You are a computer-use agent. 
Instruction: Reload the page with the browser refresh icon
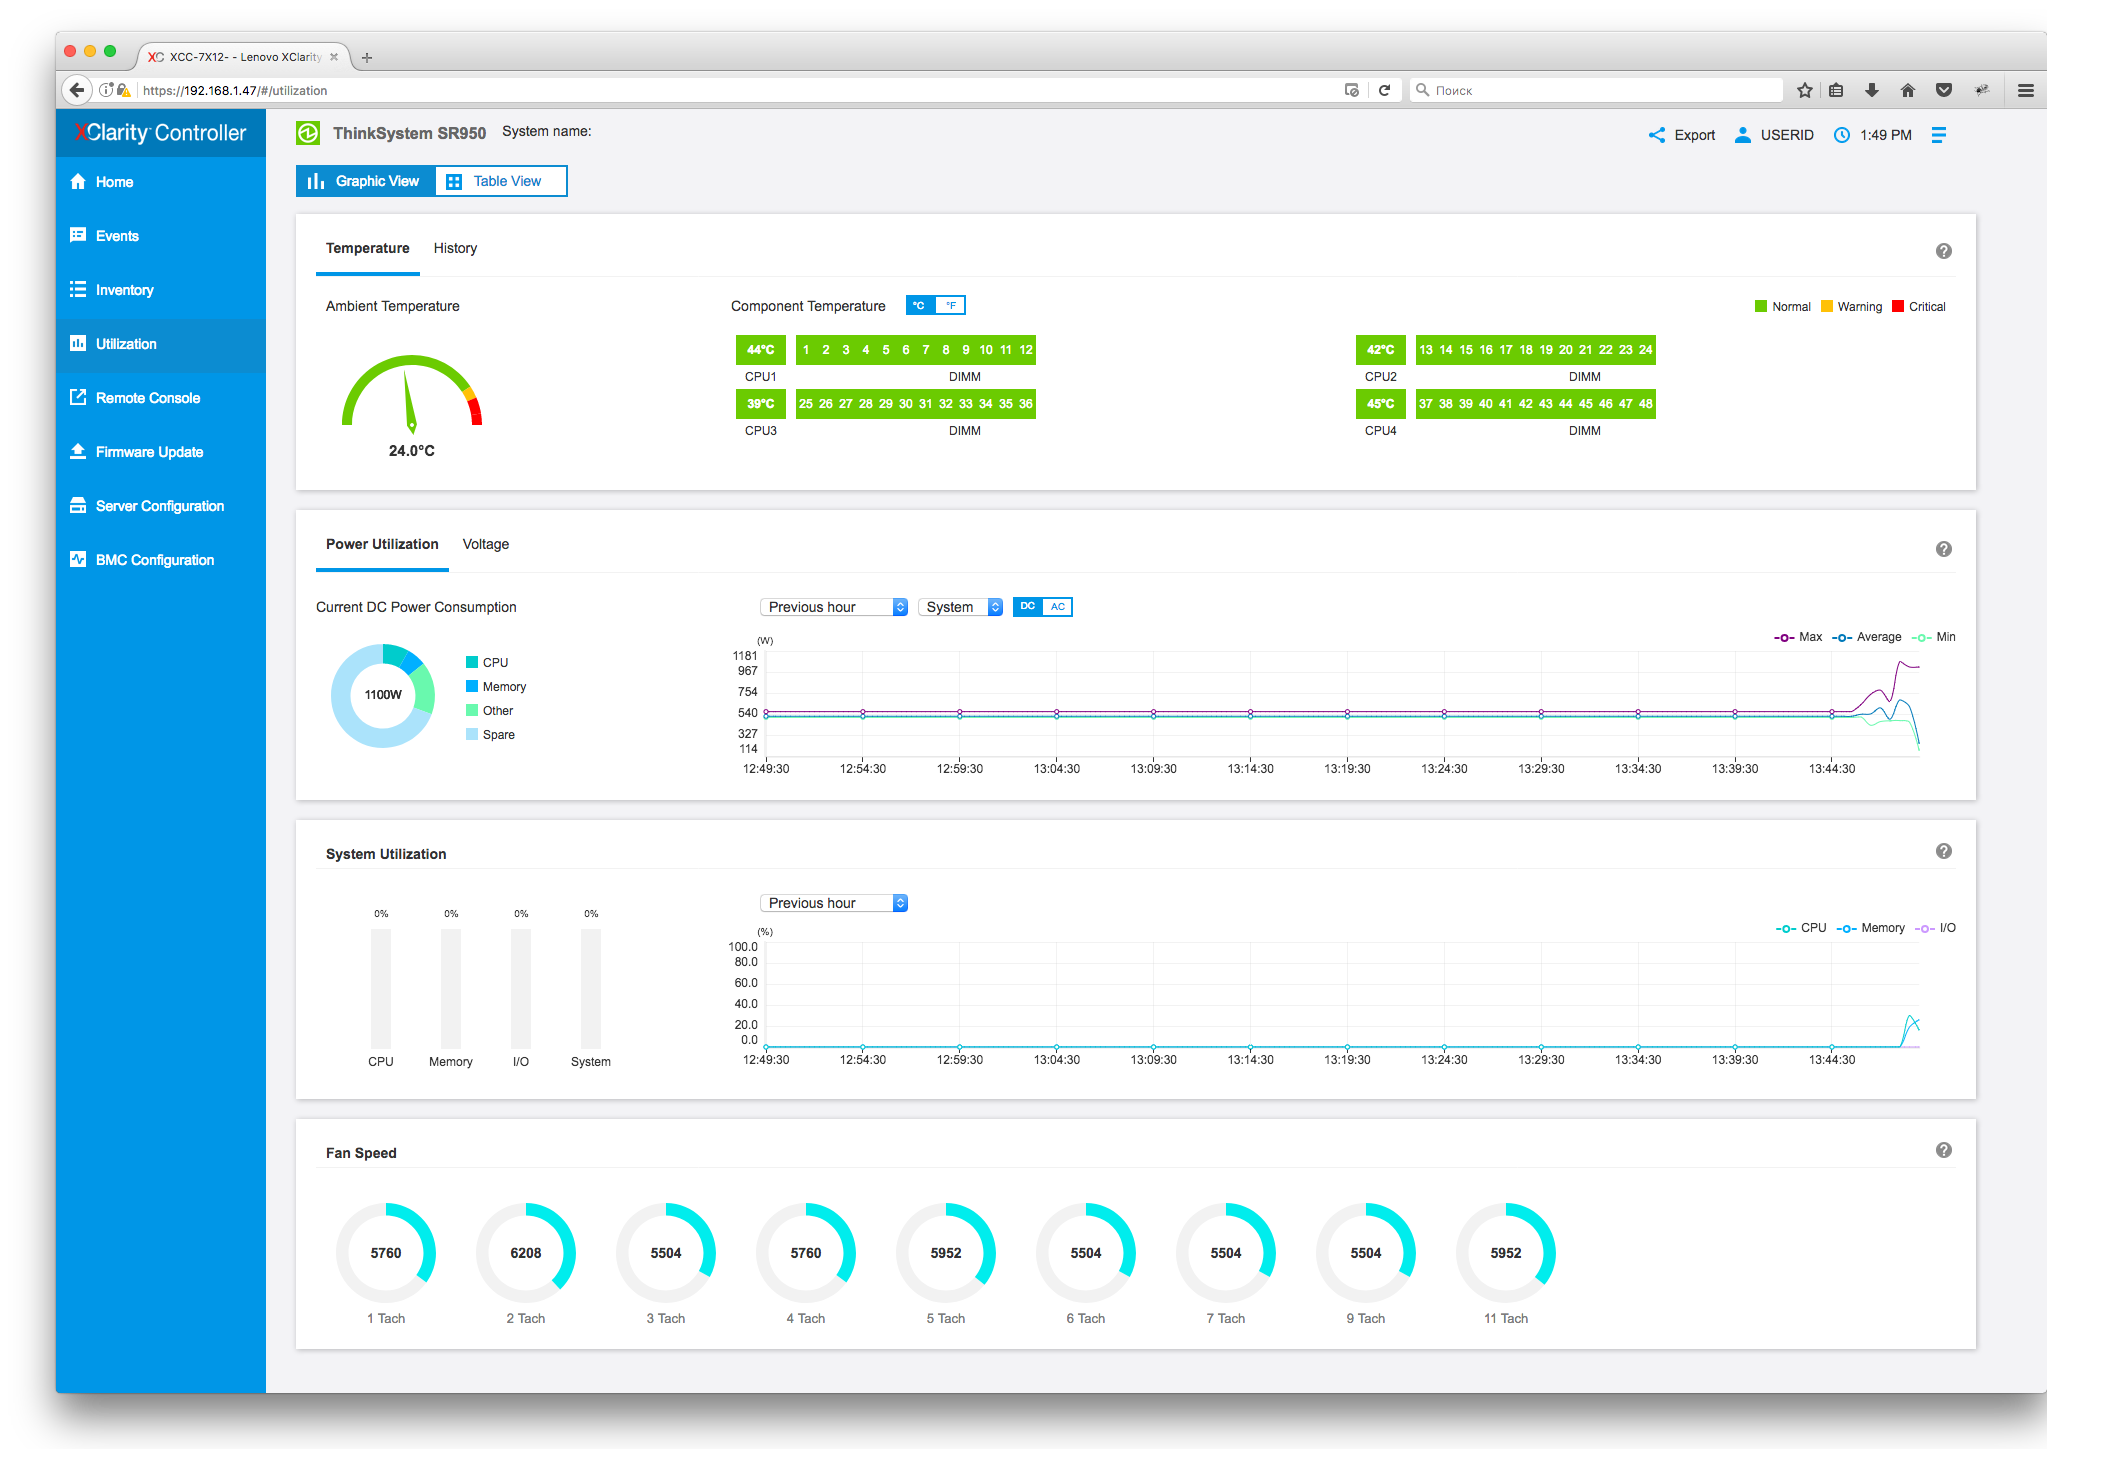click(1385, 90)
